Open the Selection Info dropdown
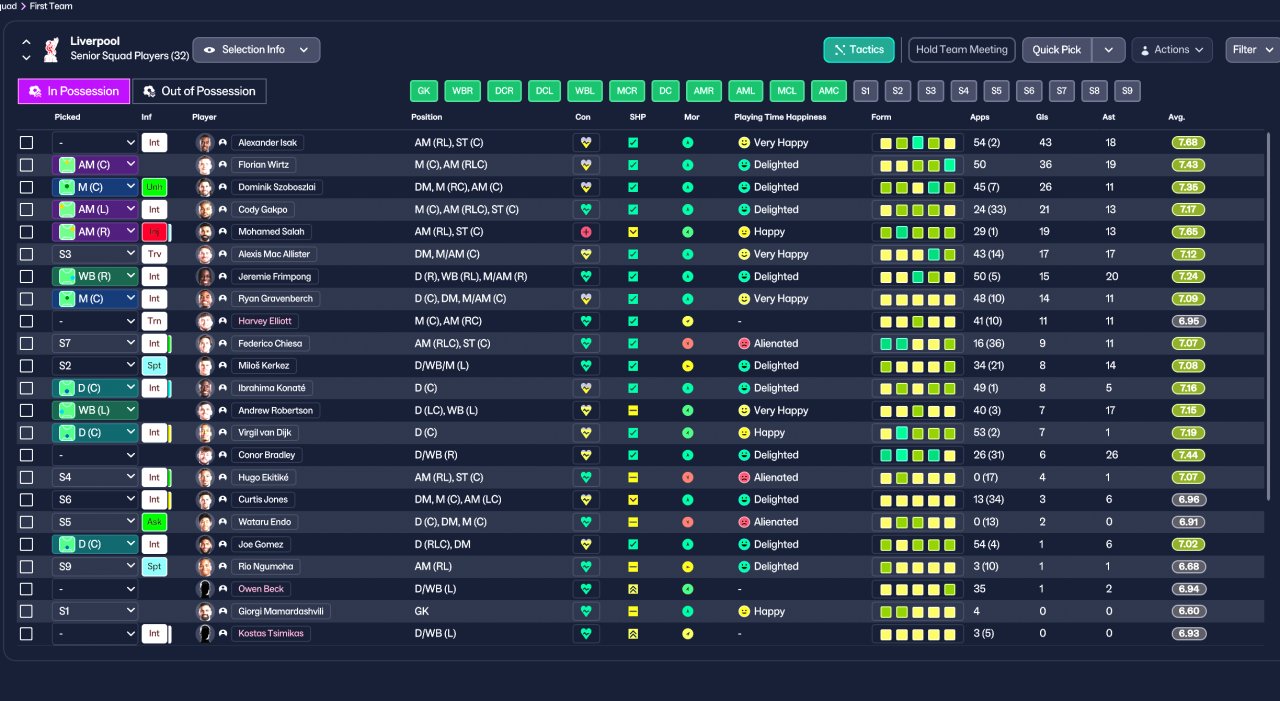This screenshot has height=701, width=1280. 256,50
